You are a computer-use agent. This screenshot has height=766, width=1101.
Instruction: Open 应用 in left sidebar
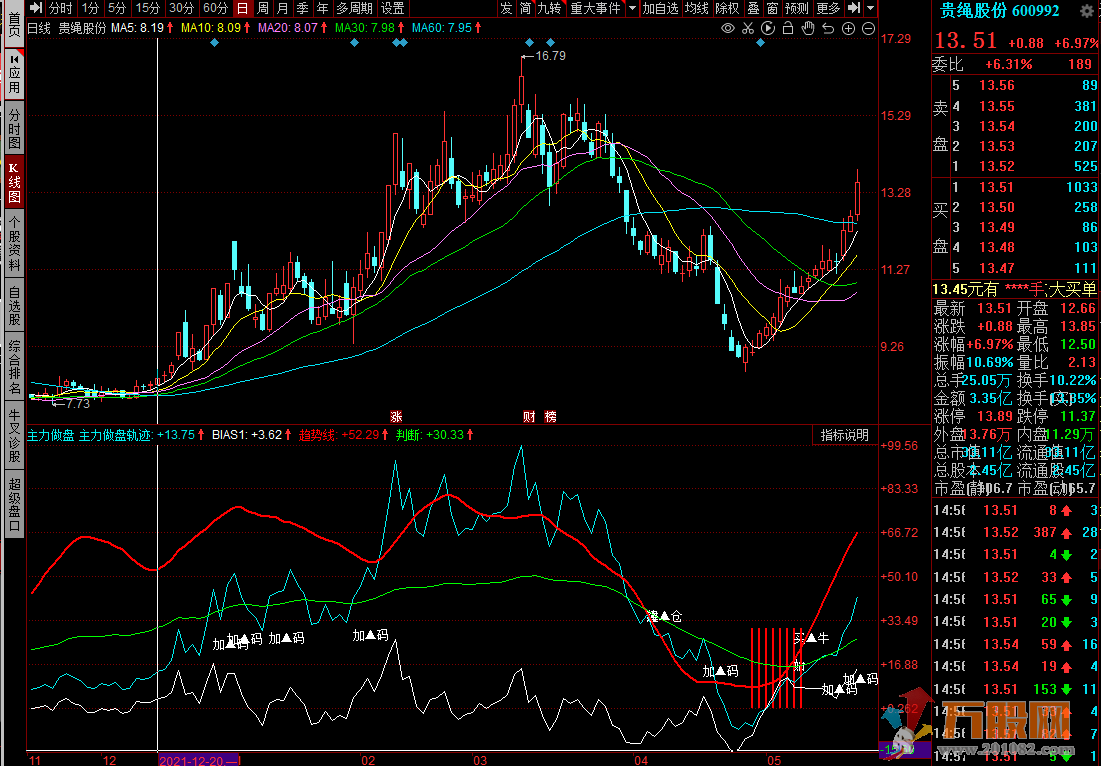14,76
